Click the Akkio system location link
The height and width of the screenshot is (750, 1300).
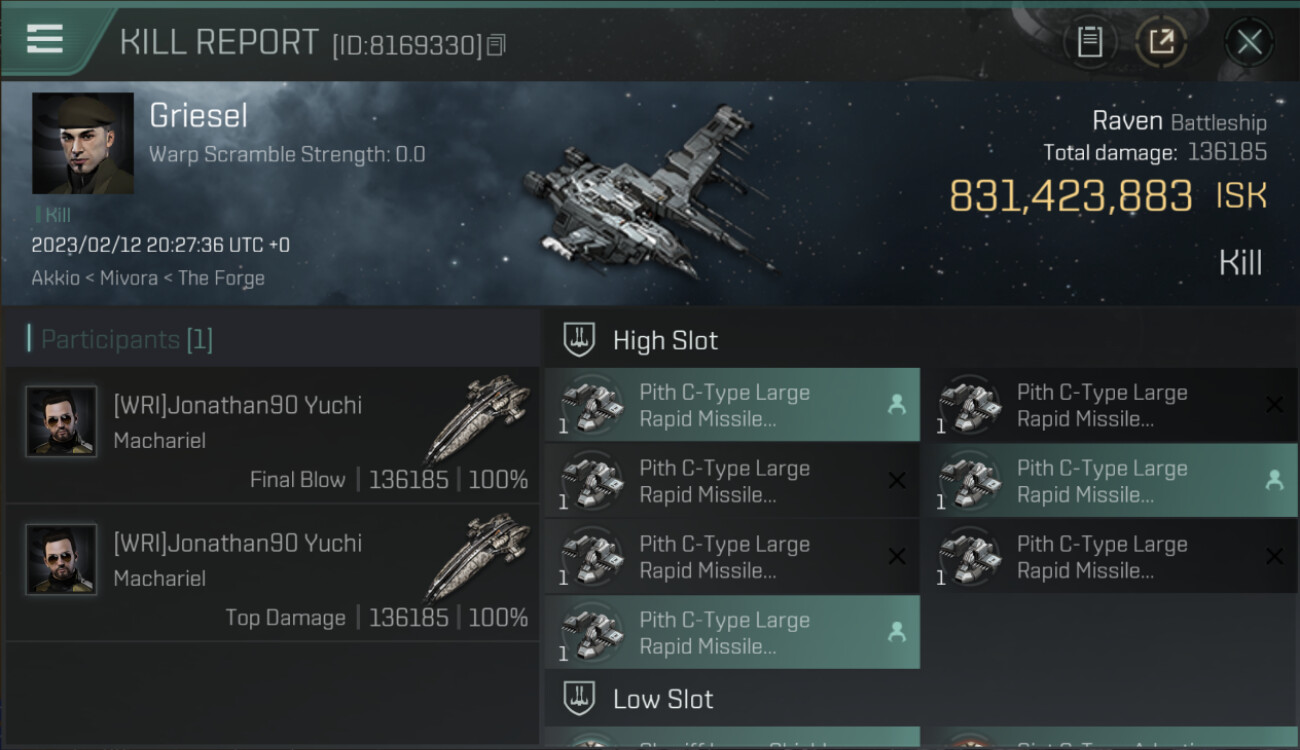coord(55,278)
